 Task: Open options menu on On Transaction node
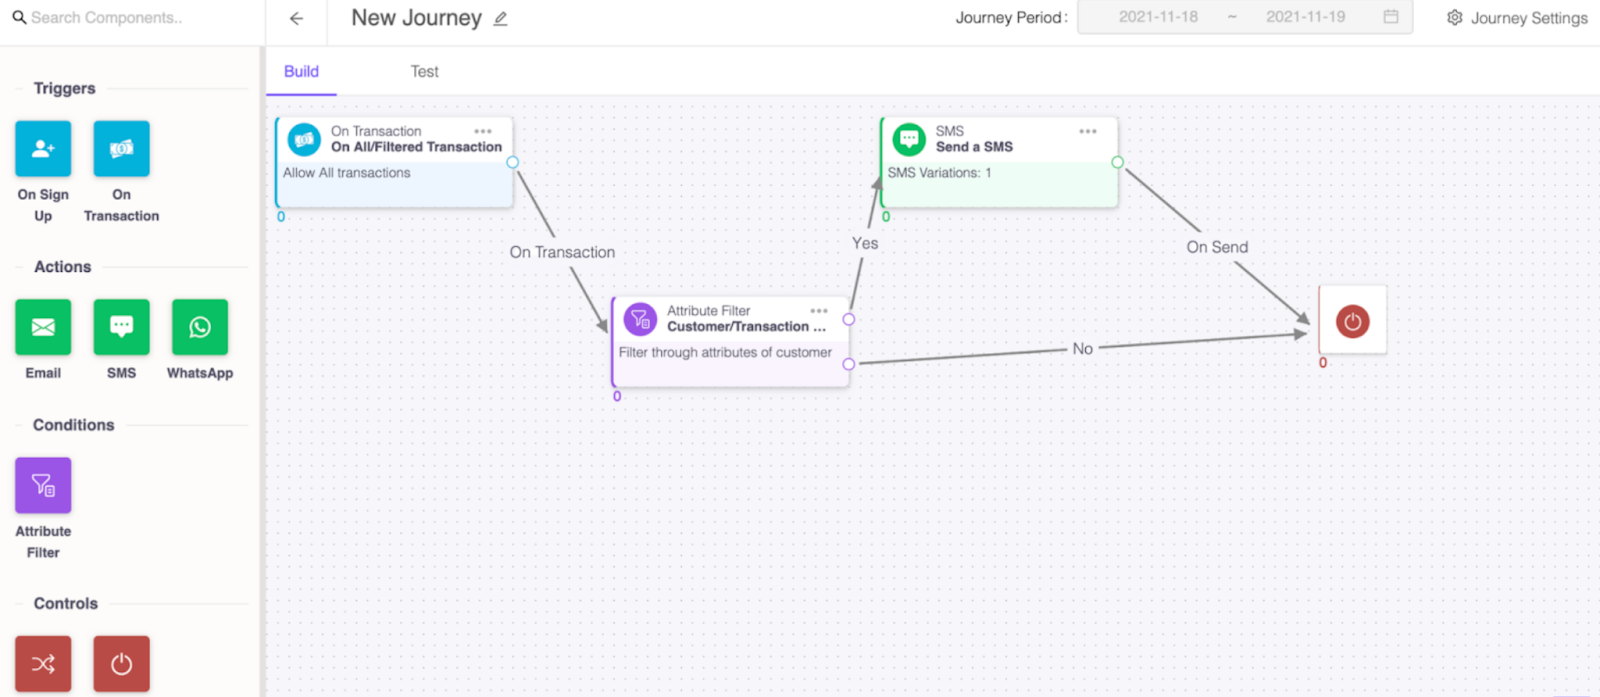(x=483, y=131)
